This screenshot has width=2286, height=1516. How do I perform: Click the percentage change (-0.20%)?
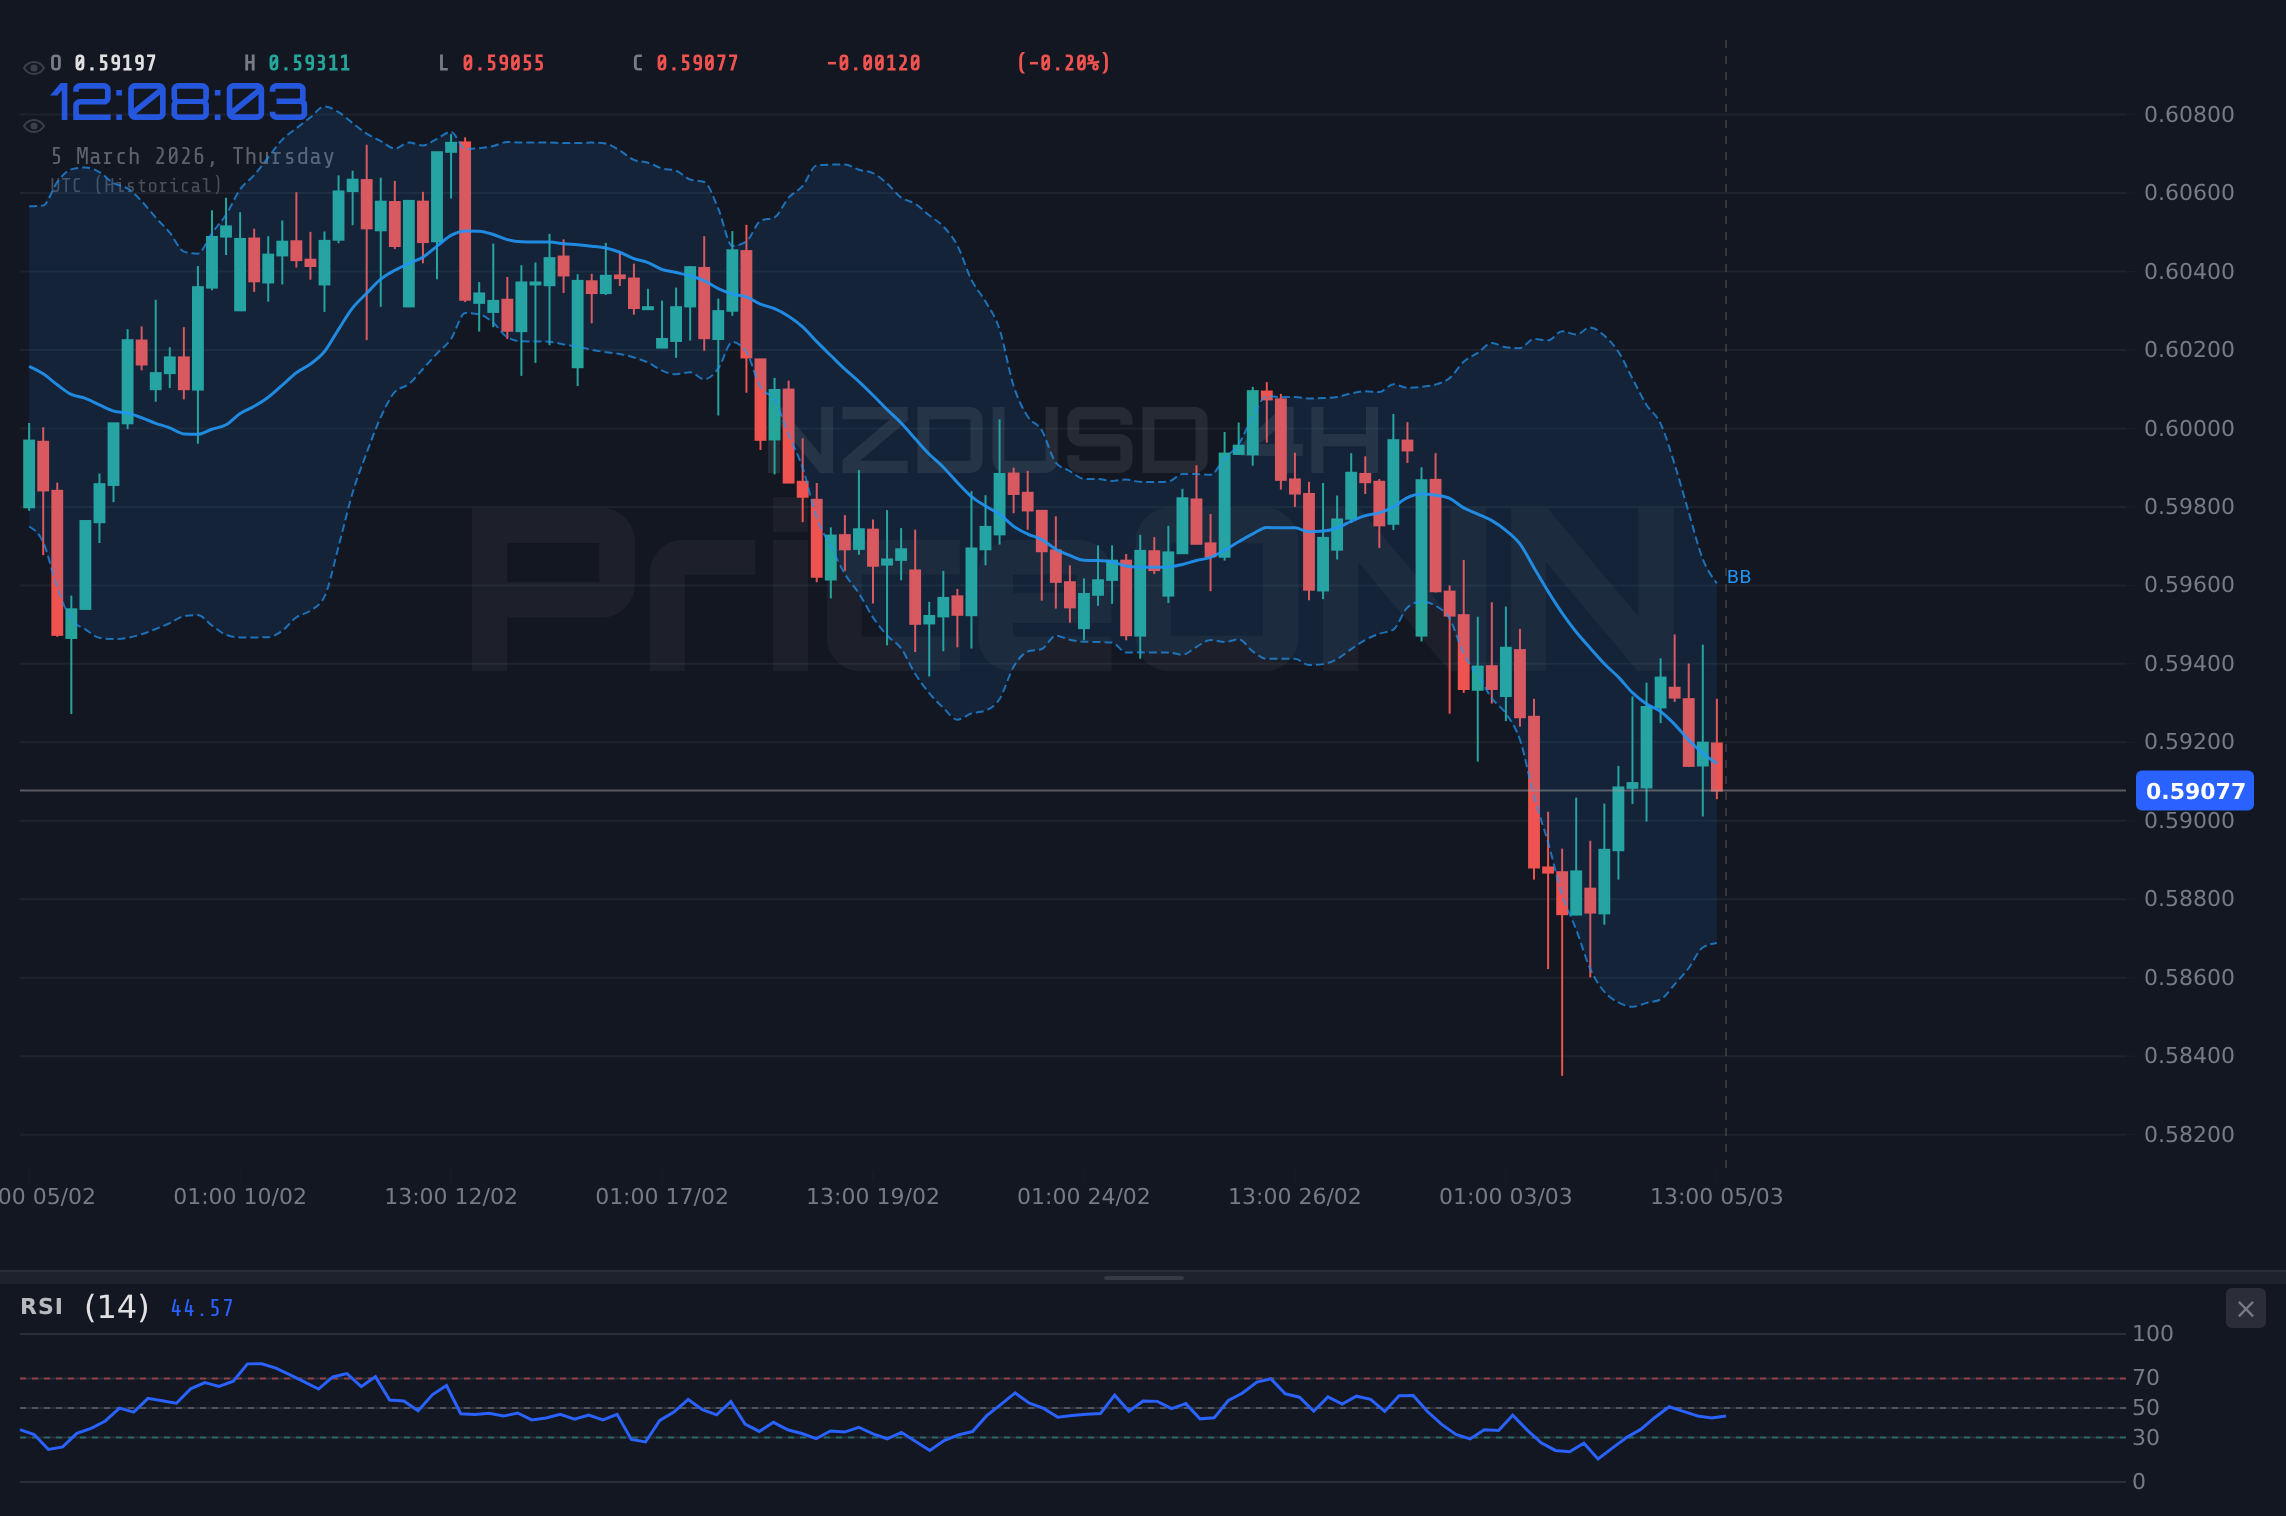tap(1063, 63)
